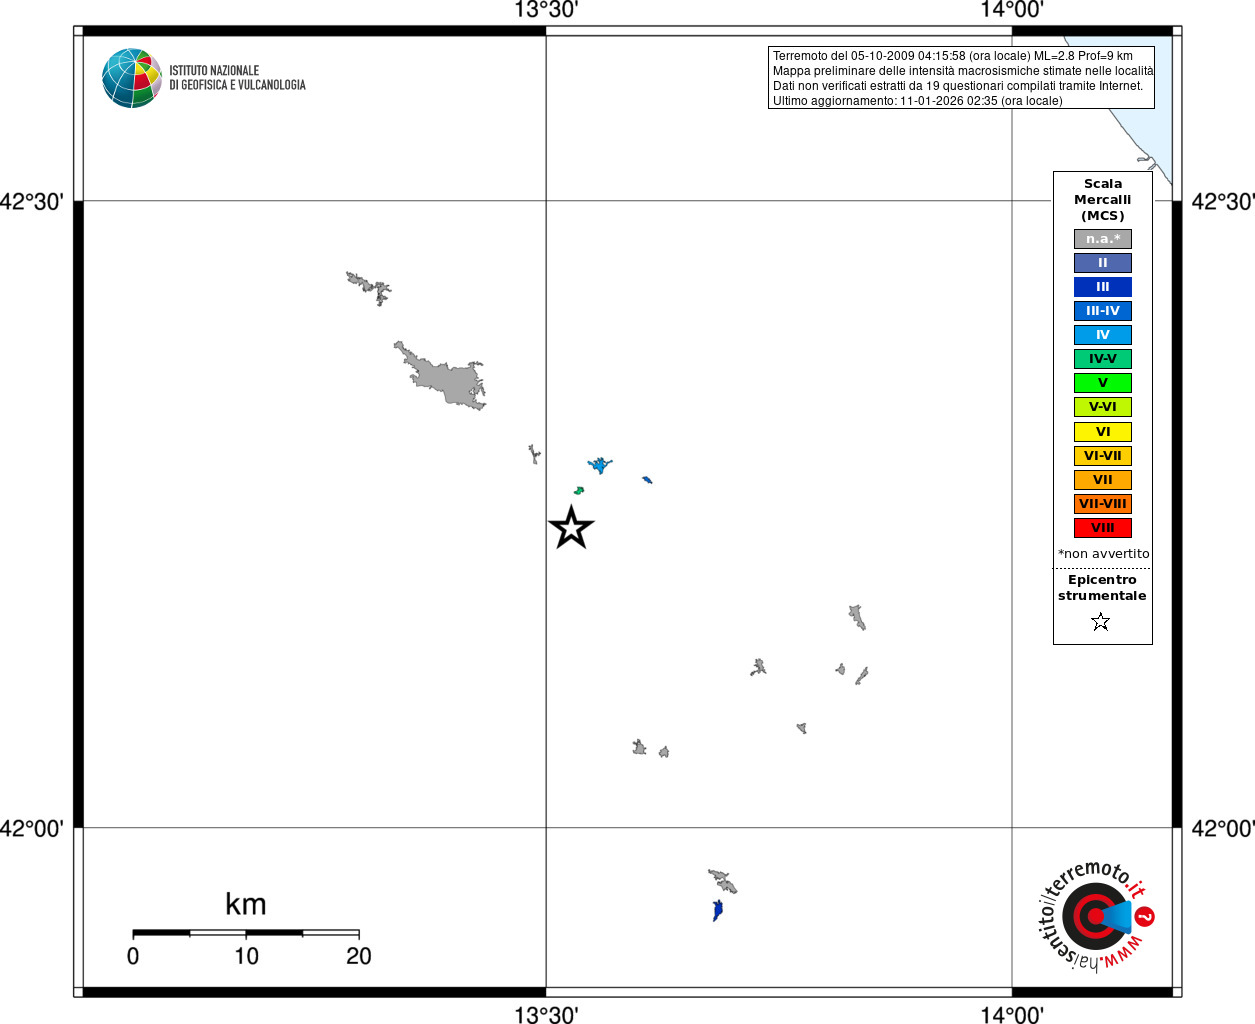Click the light blue municipality near epicenter
Screen dimensions: 1255x1024
click(x=600, y=465)
